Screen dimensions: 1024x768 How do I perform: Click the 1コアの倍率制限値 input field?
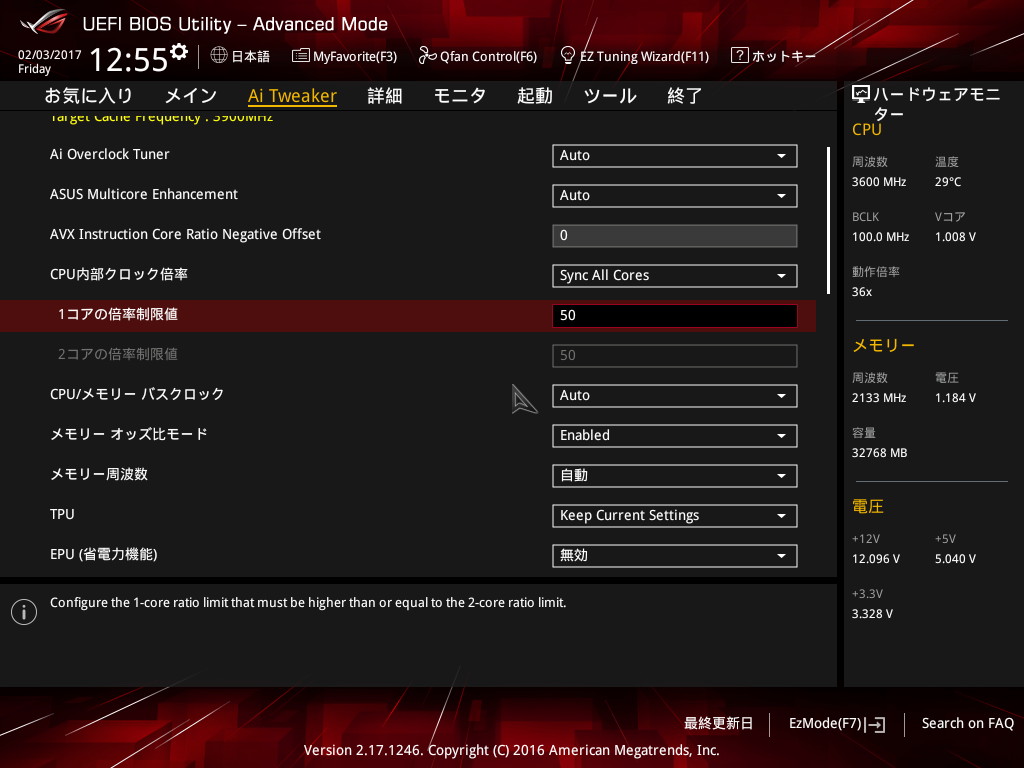pos(675,315)
